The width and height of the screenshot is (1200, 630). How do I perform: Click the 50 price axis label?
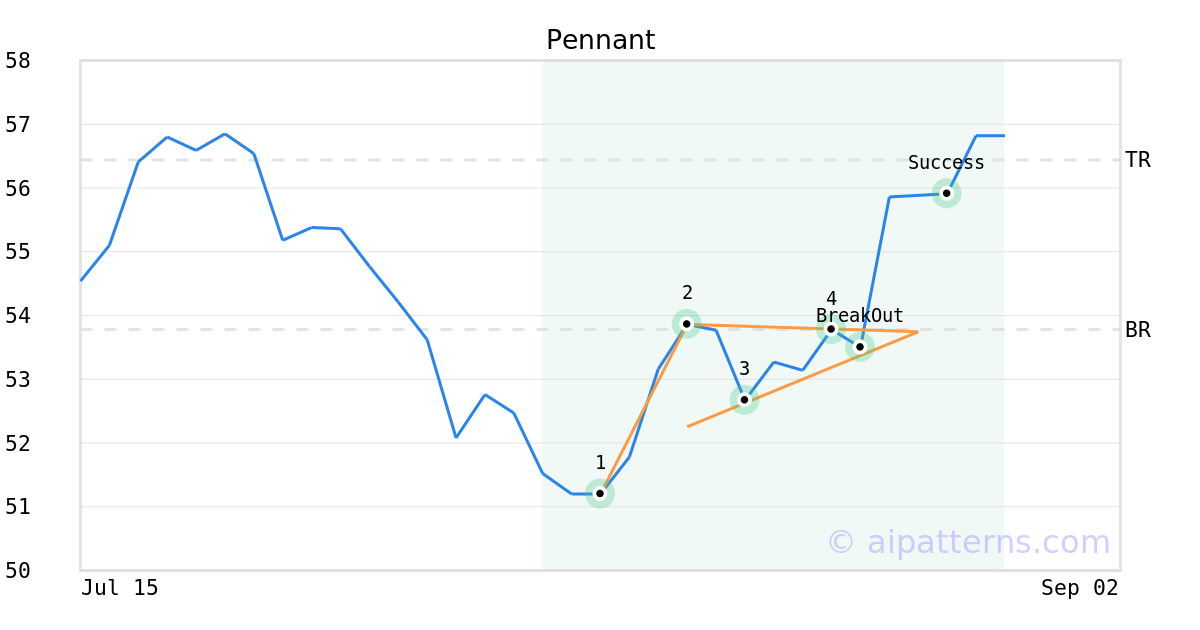[x=18, y=571]
